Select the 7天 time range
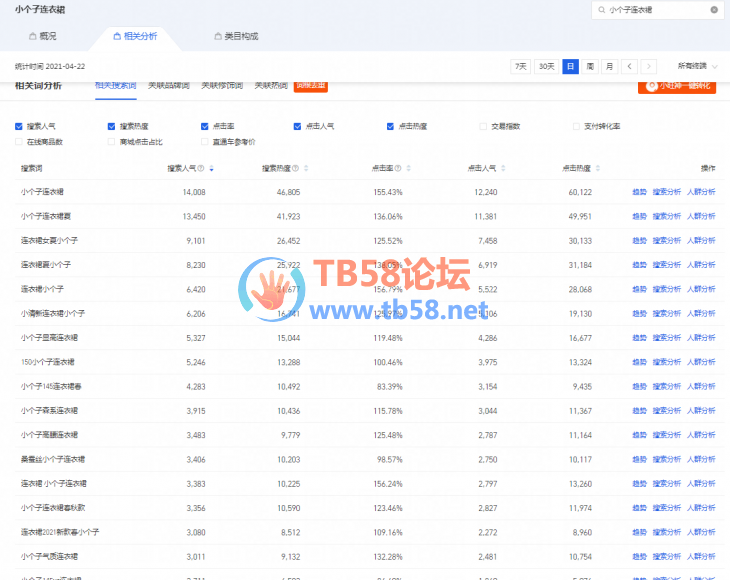 click(520, 67)
